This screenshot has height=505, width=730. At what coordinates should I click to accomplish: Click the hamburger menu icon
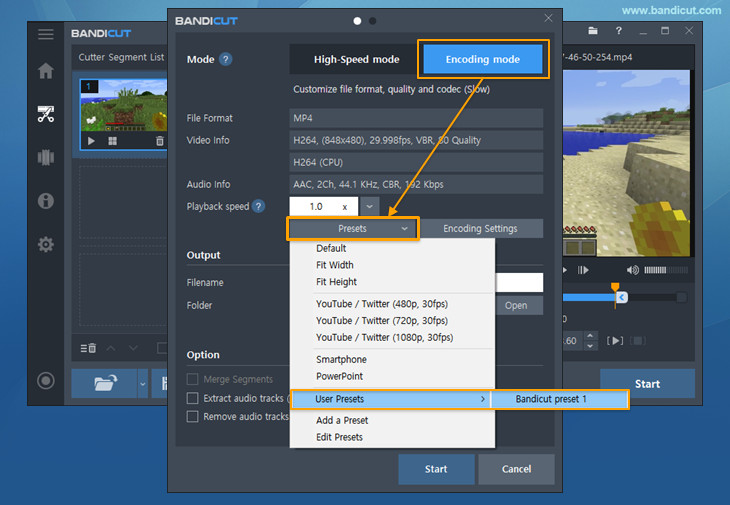[x=45, y=34]
